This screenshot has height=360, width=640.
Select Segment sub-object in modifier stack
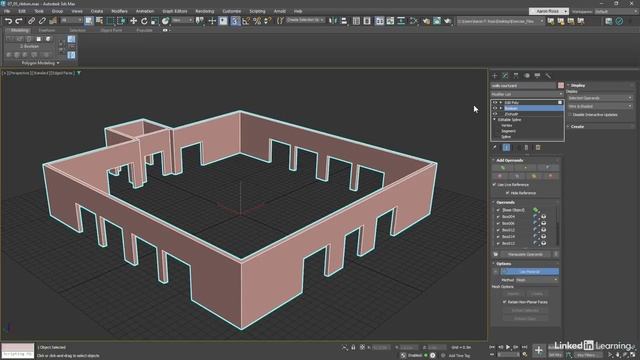(x=508, y=131)
